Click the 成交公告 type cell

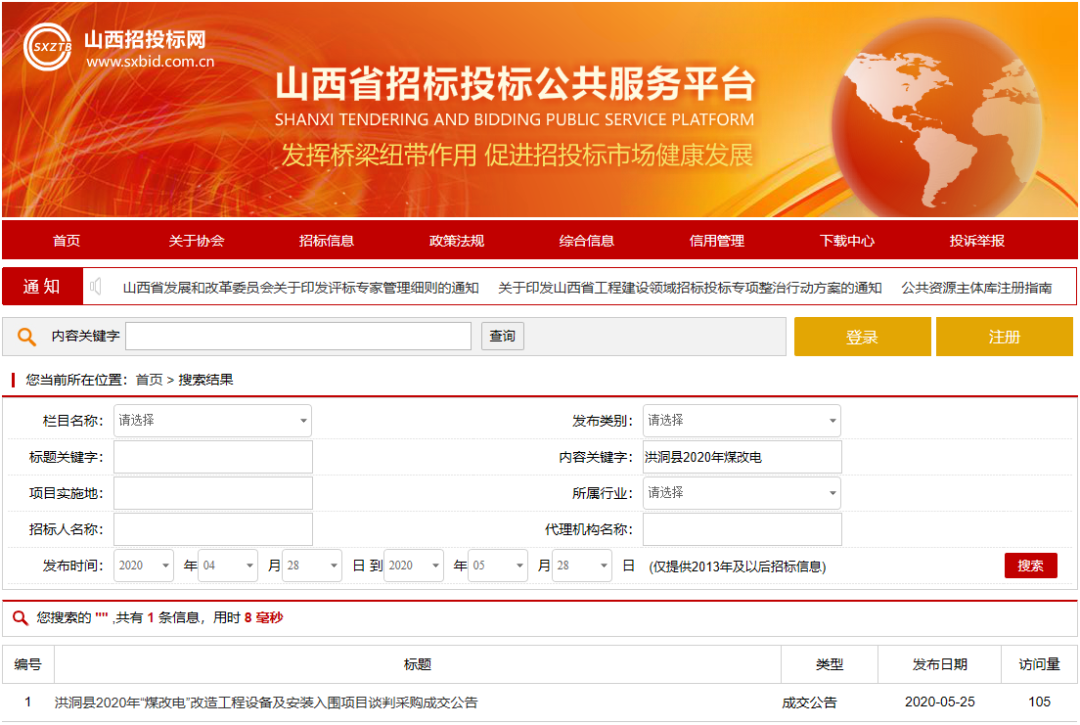[809, 702]
